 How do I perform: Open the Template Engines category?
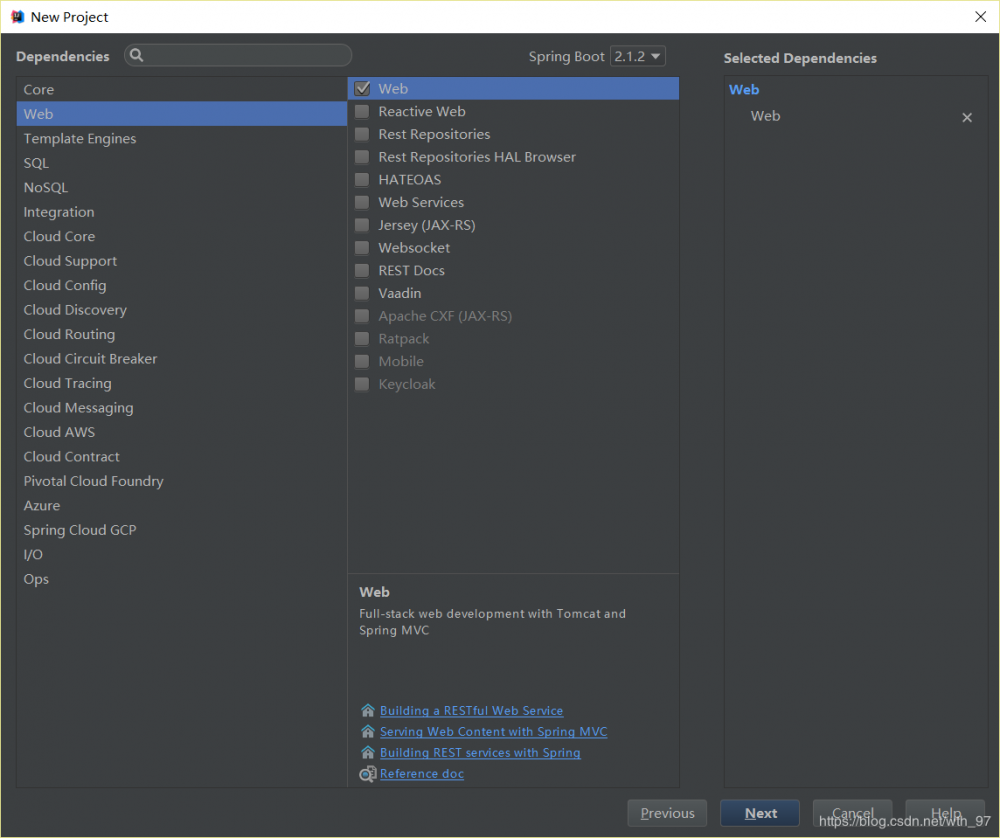(182, 138)
